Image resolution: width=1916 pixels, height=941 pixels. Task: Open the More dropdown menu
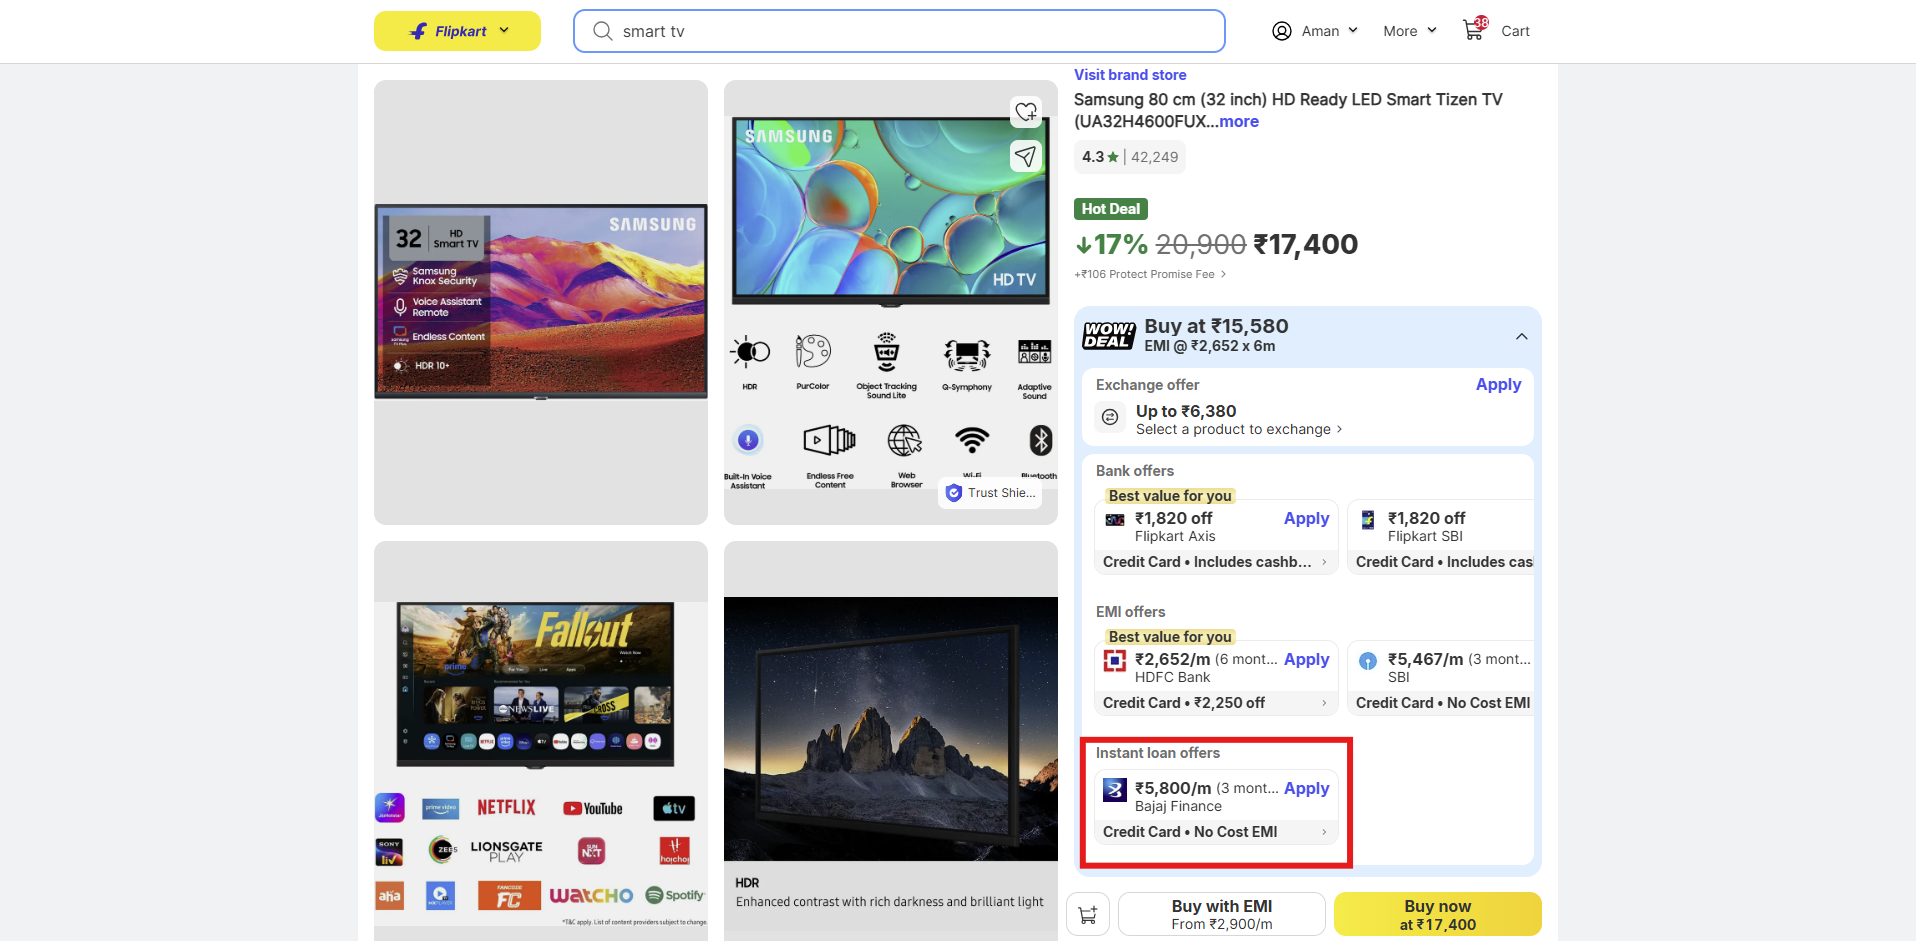(1410, 31)
